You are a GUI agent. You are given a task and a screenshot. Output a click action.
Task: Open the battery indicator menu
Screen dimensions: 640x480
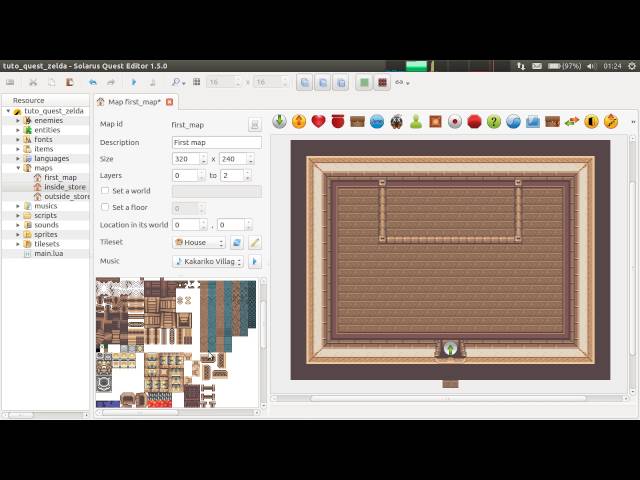click(x=564, y=66)
